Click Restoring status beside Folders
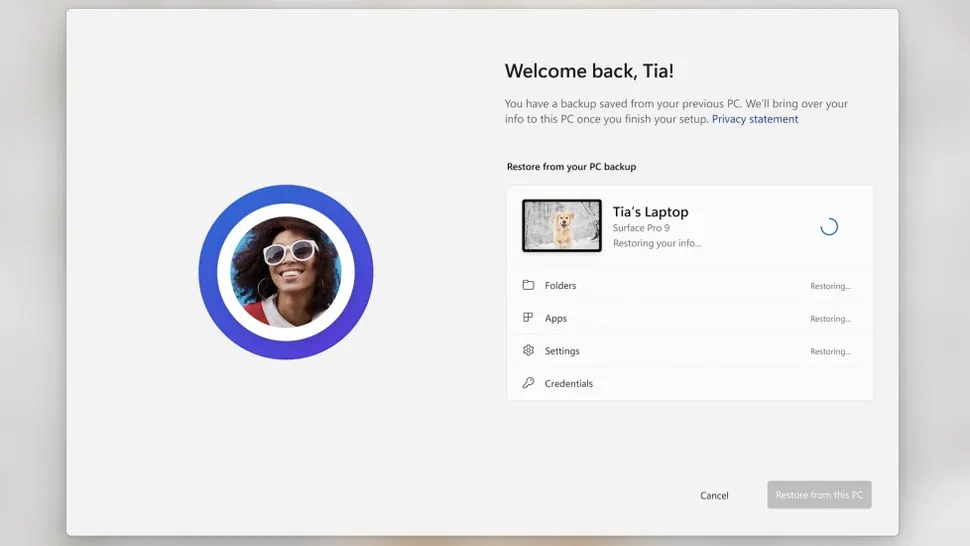 [x=830, y=286]
